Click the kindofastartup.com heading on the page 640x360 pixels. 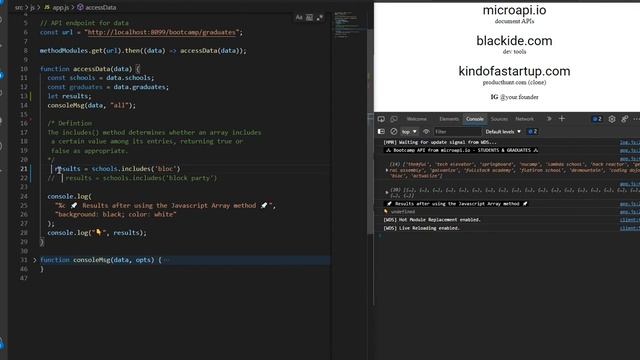(x=514, y=71)
